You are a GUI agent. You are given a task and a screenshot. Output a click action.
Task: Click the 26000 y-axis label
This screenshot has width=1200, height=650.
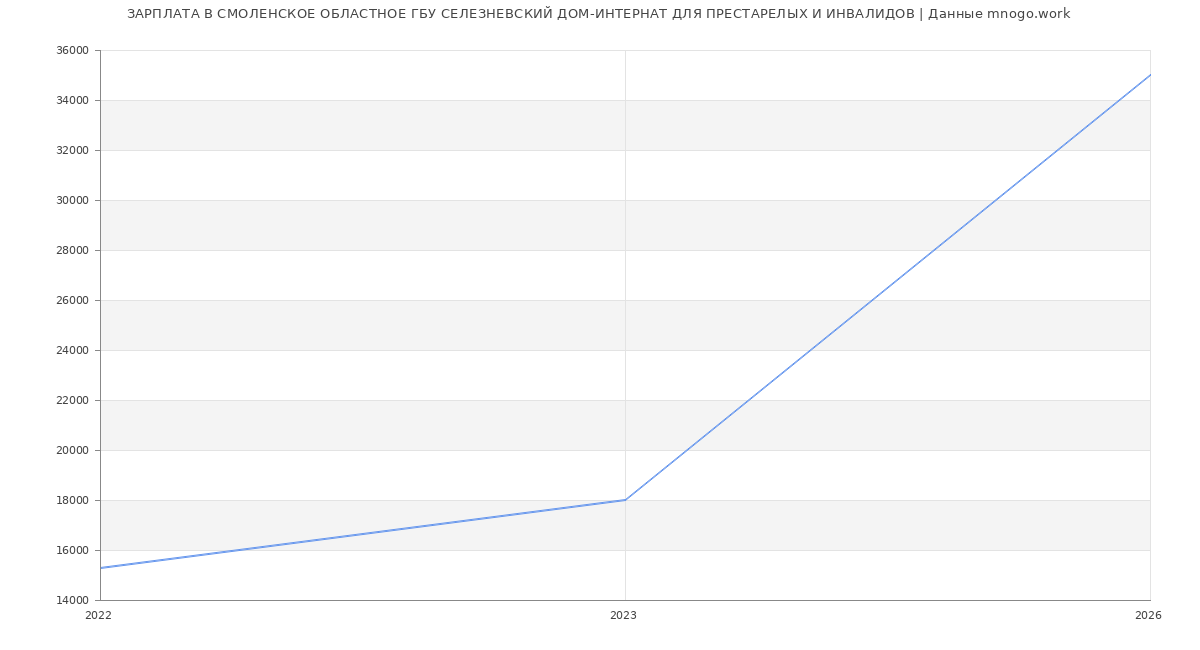[72, 301]
